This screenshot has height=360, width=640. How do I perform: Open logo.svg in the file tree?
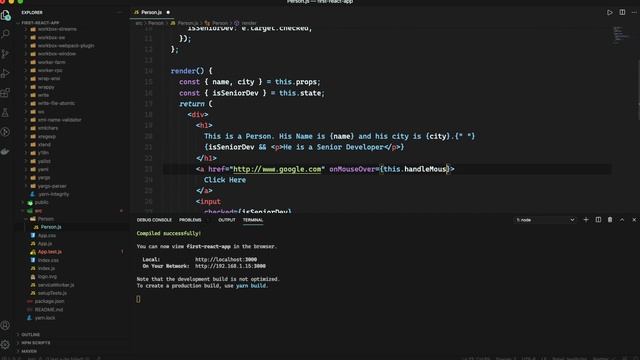coord(47,277)
